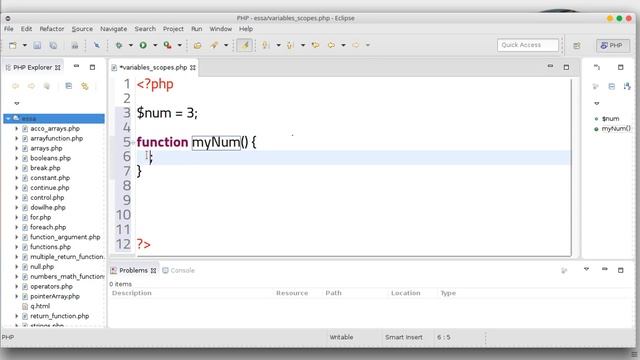Open the New file dropdown arrow
The width and height of the screenshot is (640, 360).
24,45
